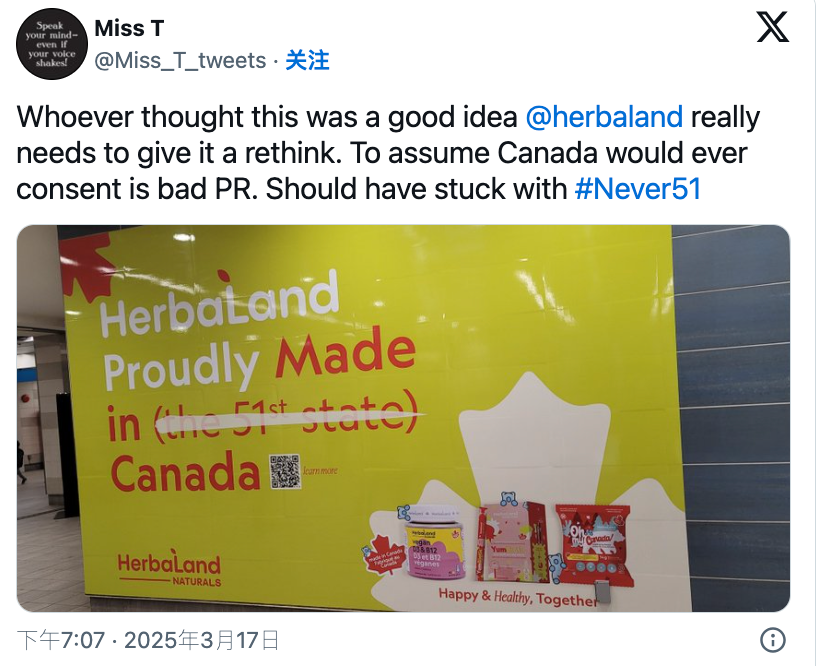Click the #Never51 hashtag
This screenshot has width=816, height=666.
[x=638, y=189]
